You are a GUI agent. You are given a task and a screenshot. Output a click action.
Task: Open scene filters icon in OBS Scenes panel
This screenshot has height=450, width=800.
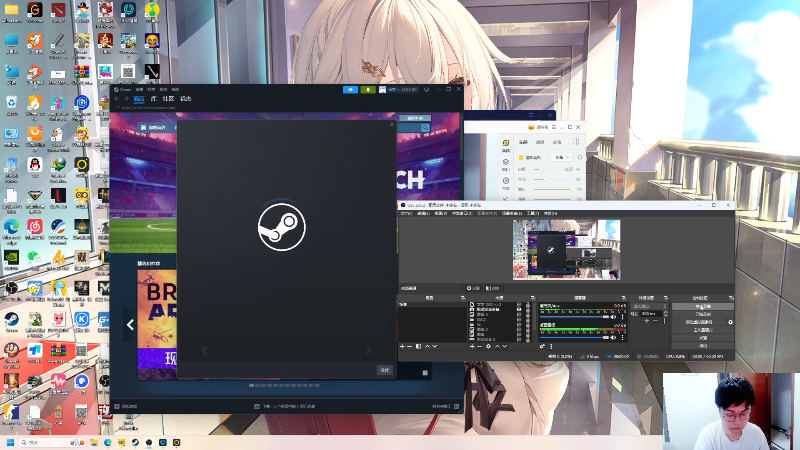pos(418,346)
